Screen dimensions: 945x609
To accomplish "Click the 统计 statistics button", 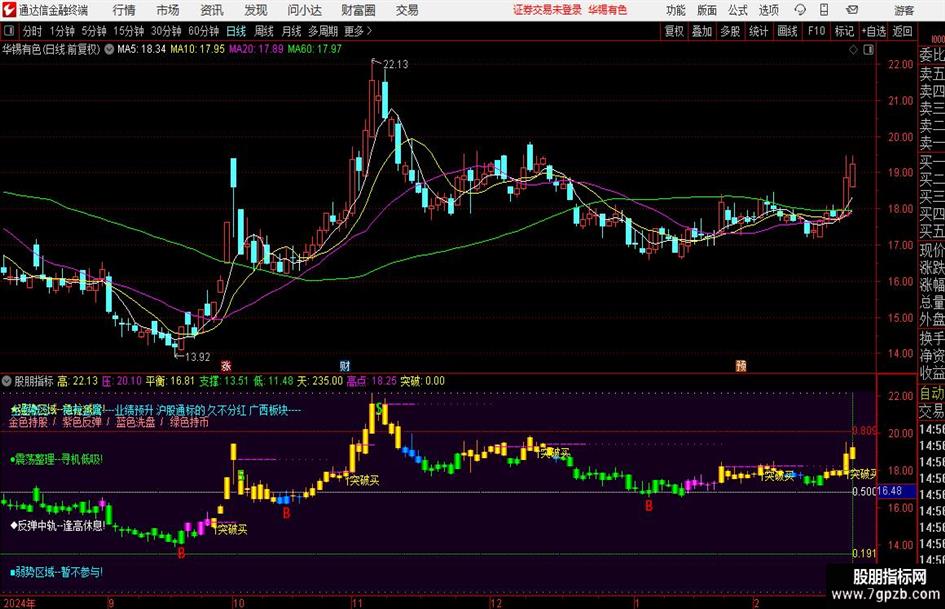I will coord(758,31).
